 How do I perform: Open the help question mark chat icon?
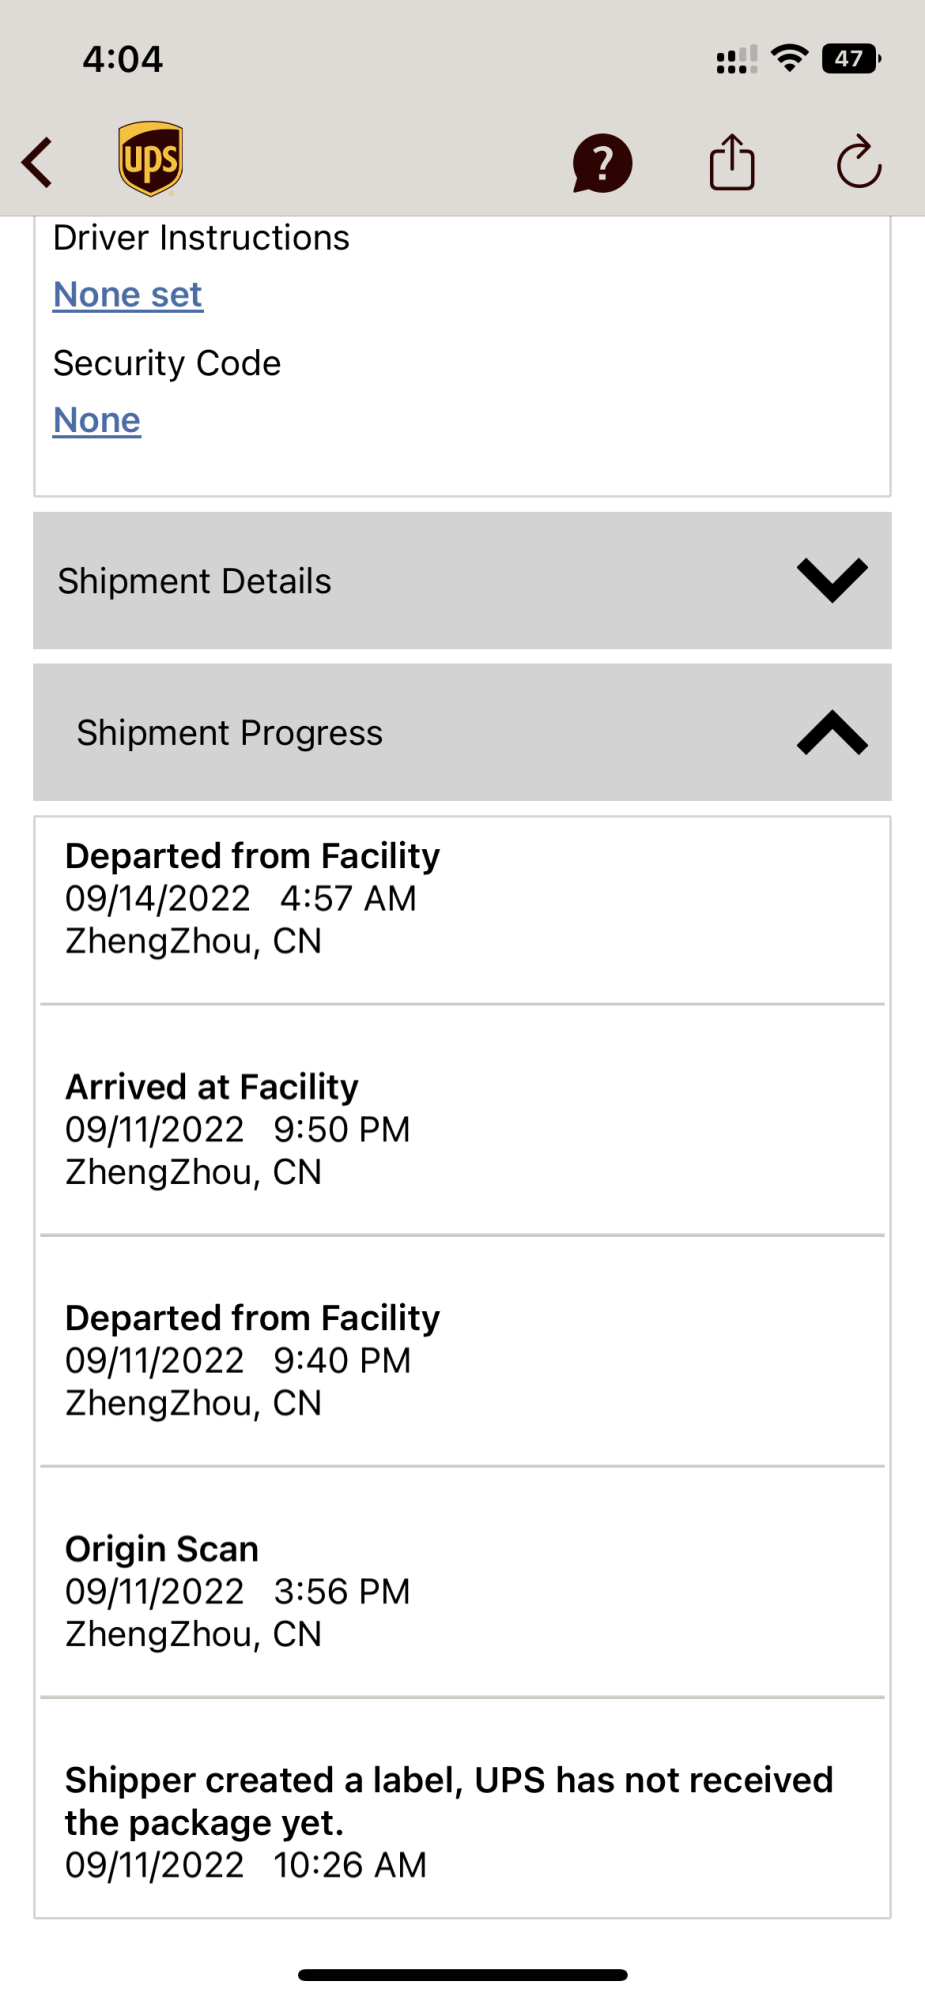click(x=602, y=163)
